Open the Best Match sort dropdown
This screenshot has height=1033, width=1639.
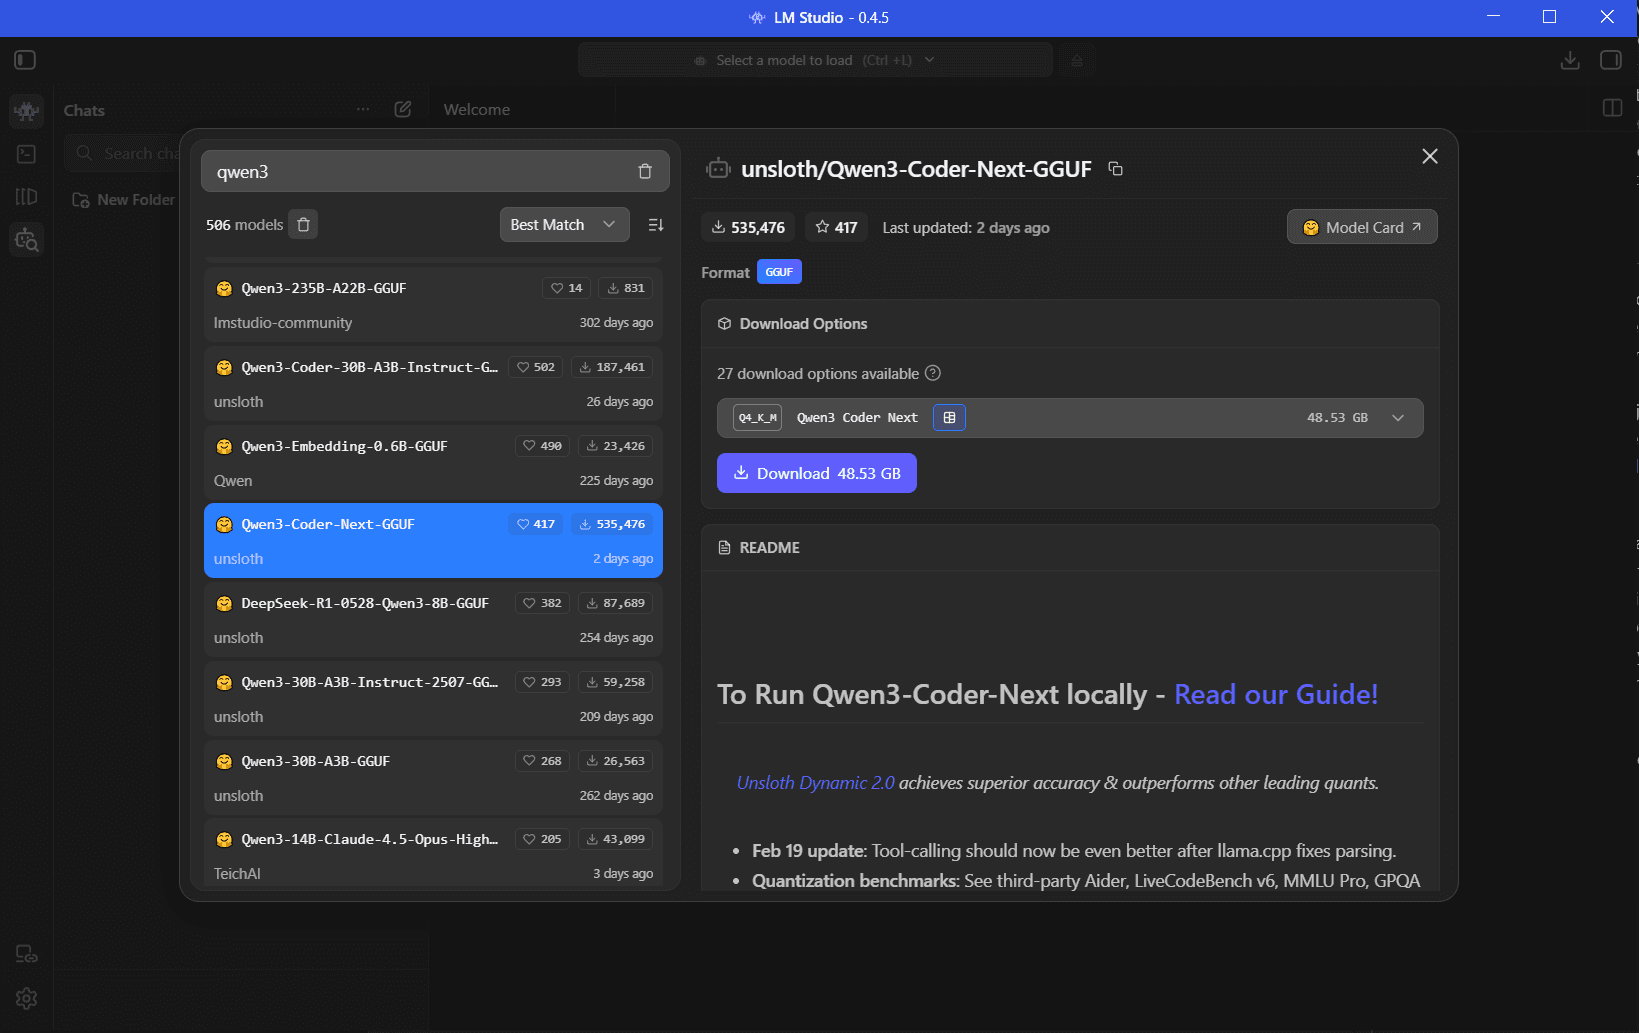point(564,225)
